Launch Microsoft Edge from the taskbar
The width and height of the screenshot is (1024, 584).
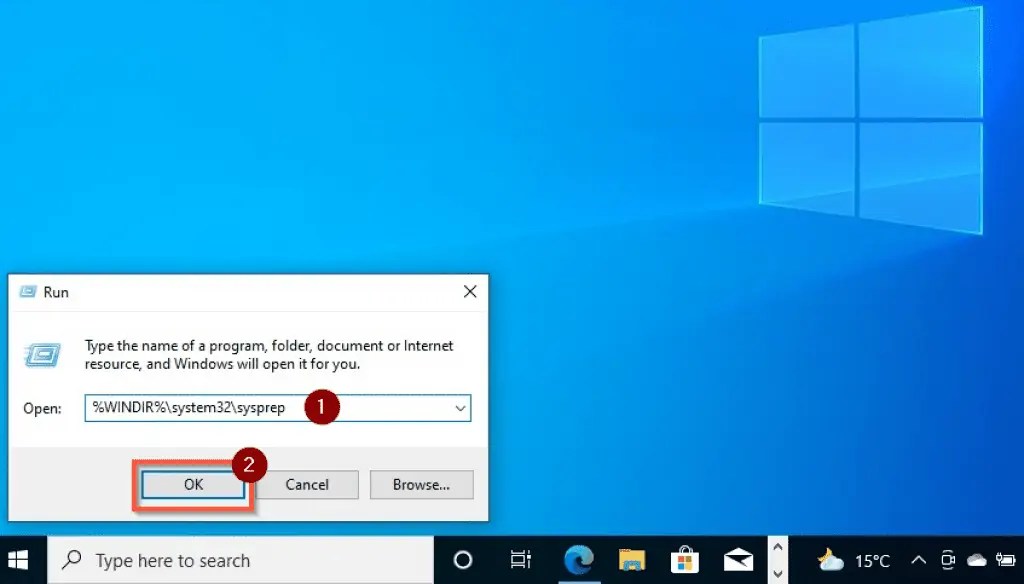tap(579, 560)
